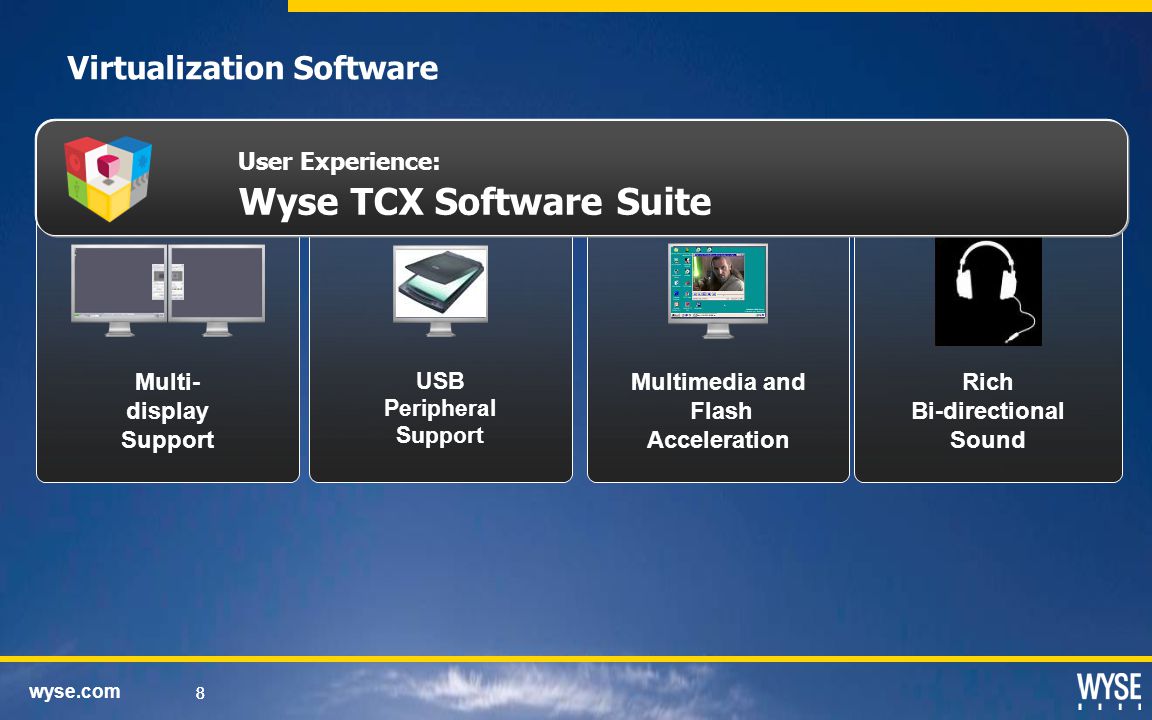1152x720 pixels.
Task: Select the USB Peripheral Support label
Action: coord(440,408)
